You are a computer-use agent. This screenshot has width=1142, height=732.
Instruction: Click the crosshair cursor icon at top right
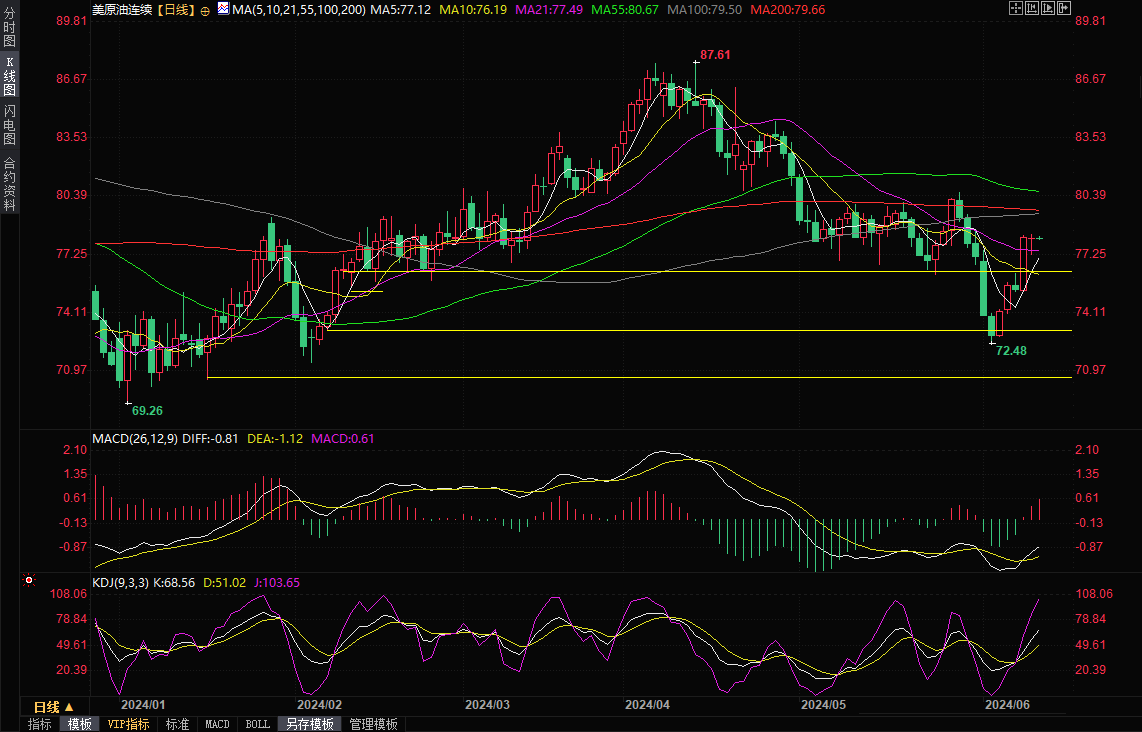[x=1015, y=9]
